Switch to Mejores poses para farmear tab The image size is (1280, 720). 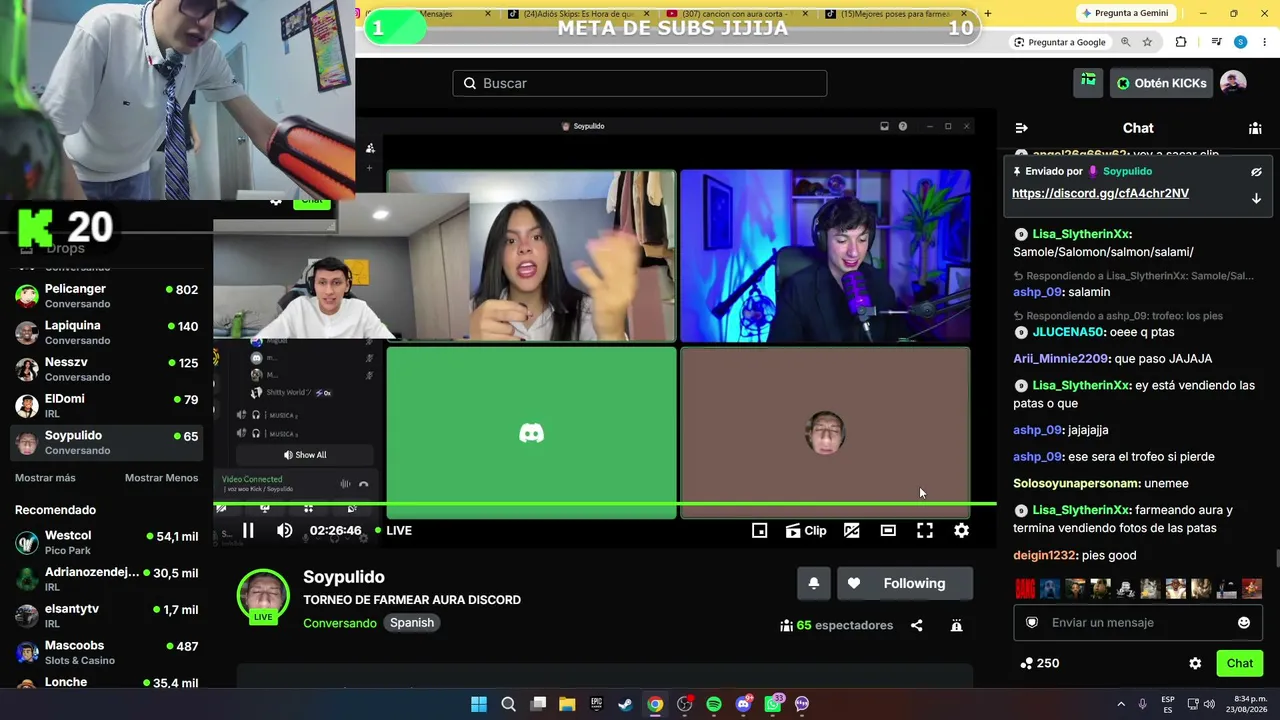click(x=897, y=14)
